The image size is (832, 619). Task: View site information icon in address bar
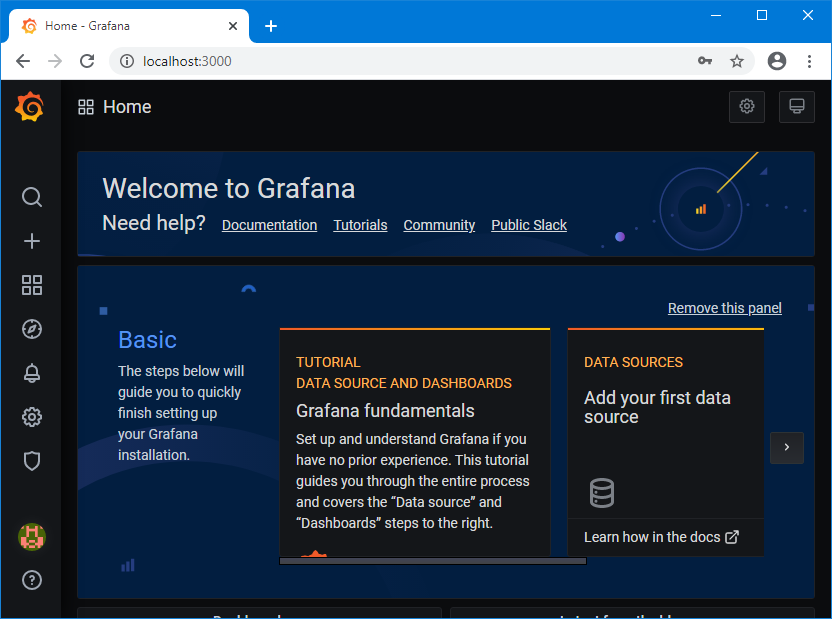[127, 61]
